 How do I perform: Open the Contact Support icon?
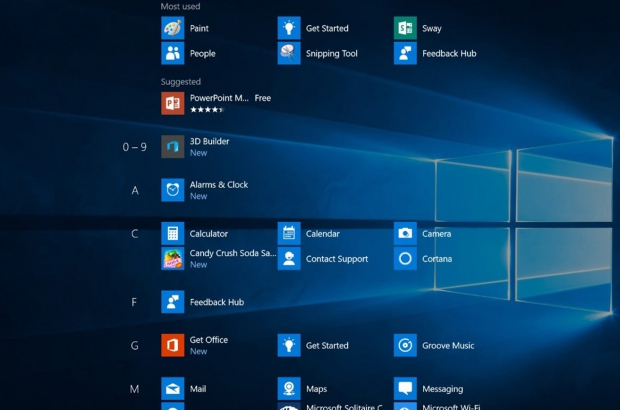pyautogui.click(x=289, y=259)
